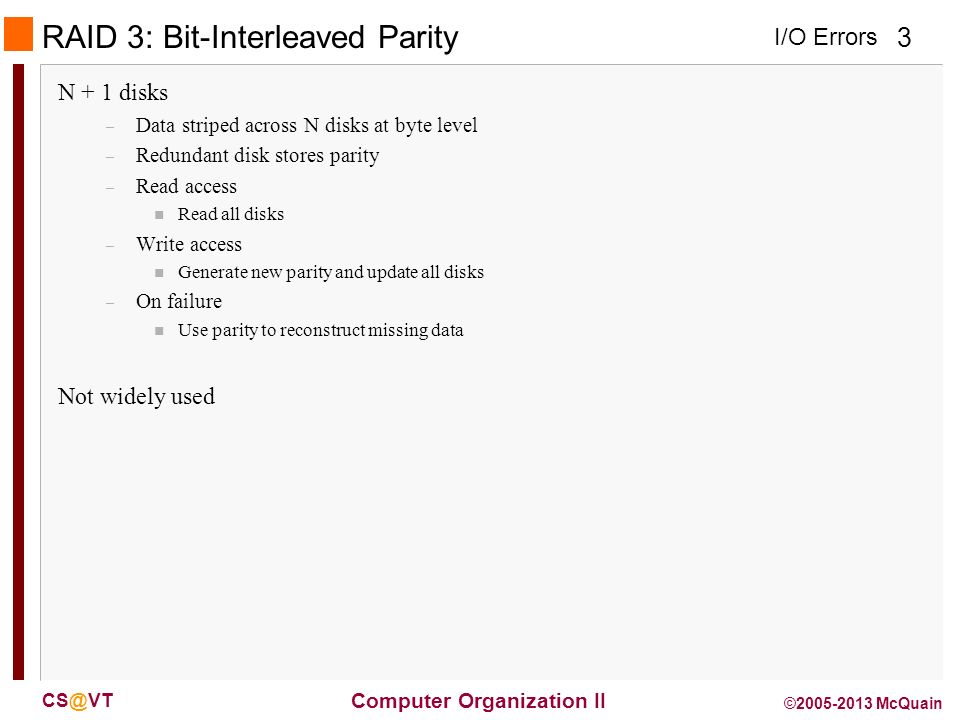Click the dark red vertical bar
The image size is (960, 720).
click(x=18, y=372)
